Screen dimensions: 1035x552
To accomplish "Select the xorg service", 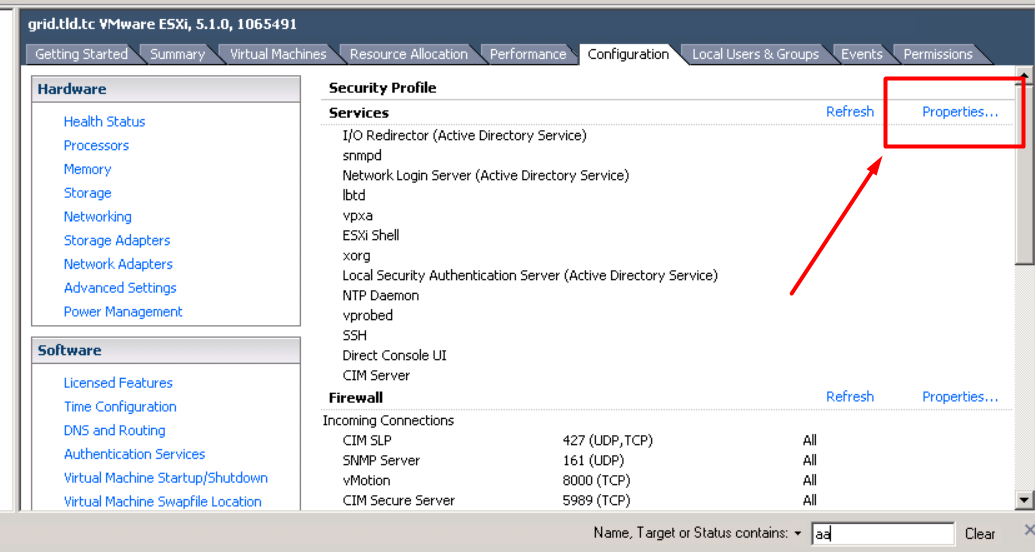I will (x=356, y=256).
